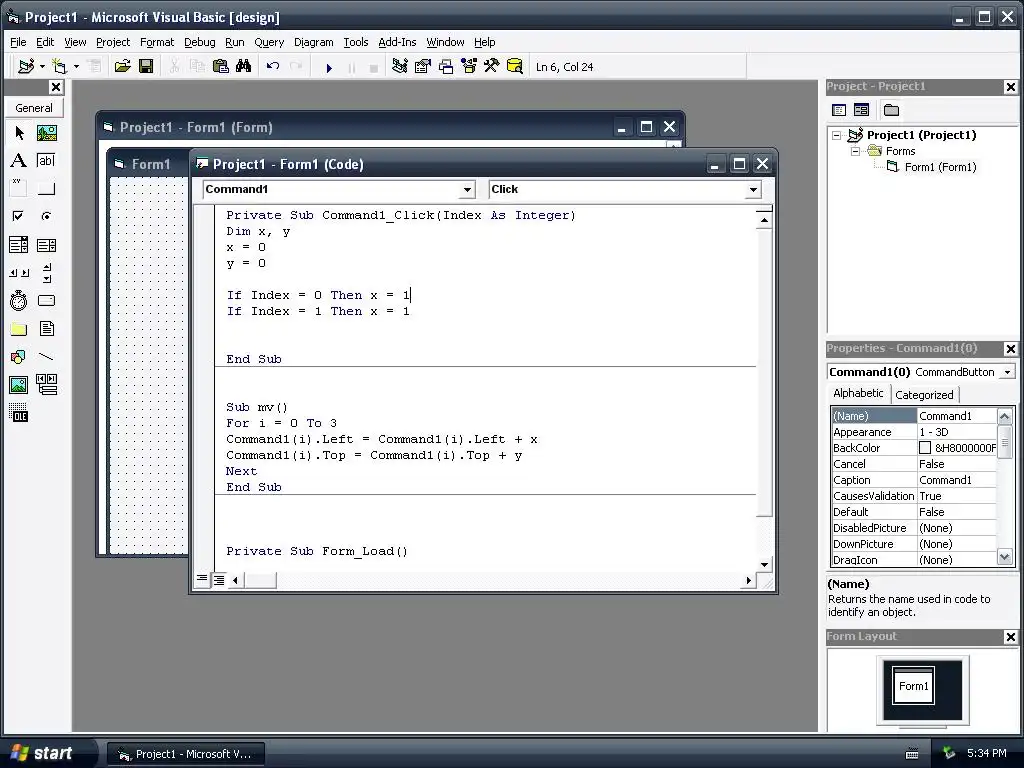1024x768 pixels.
Task: Click the code window horizontal scroll-right arrow
Action: [x=748, y=580]
